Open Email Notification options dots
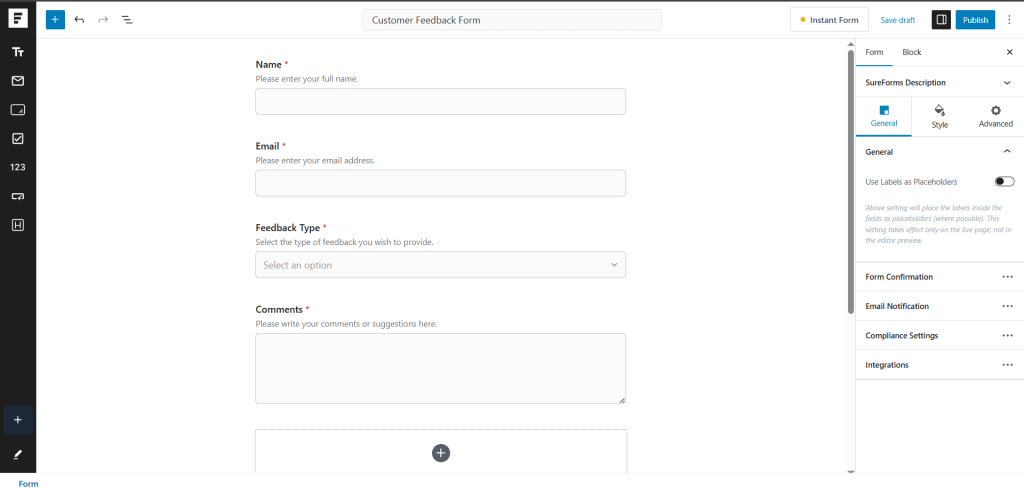The width and height of the screenshot is (1024, 491). [1008, 306]
